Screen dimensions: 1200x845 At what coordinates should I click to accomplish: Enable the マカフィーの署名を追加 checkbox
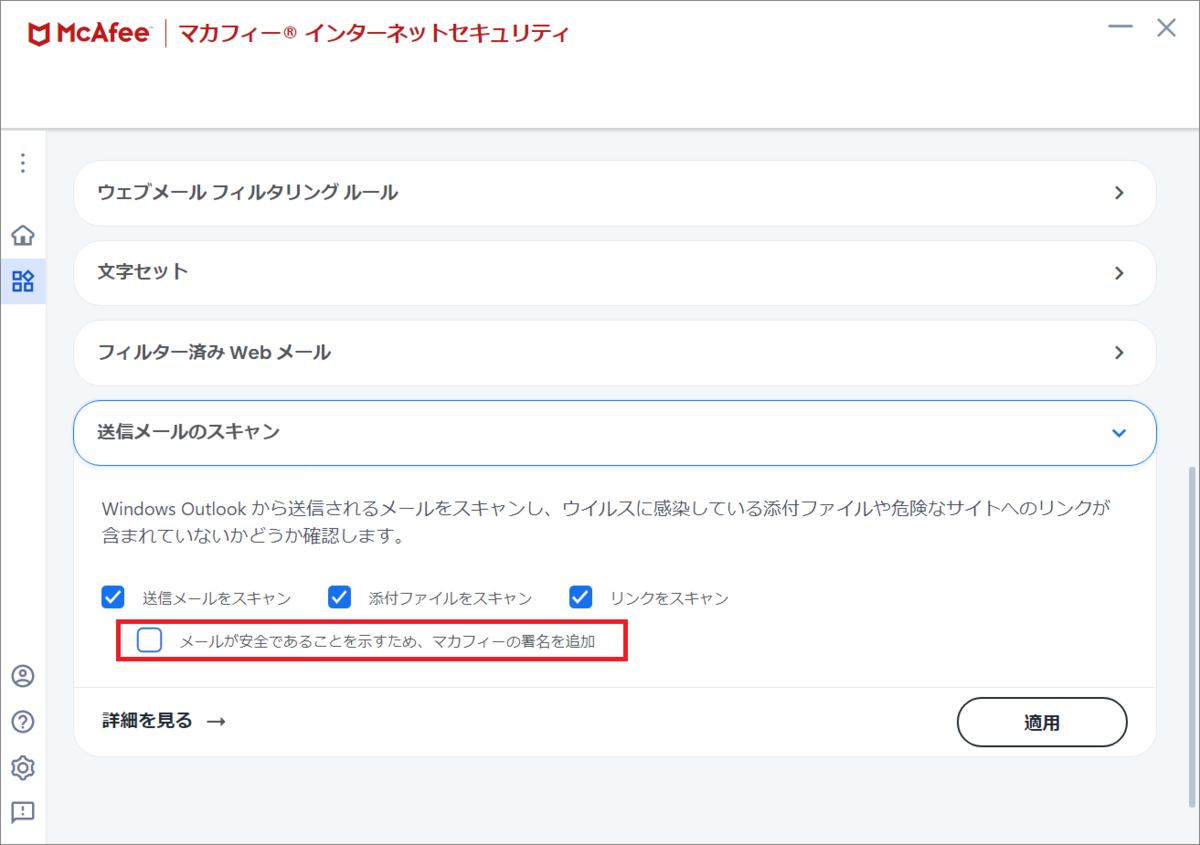(x=149, y=639)
